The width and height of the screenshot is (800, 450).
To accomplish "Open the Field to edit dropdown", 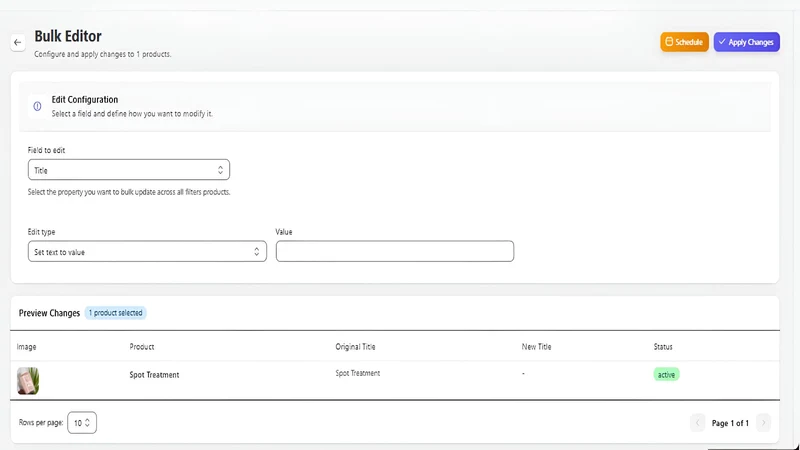I will click(129, 170).
